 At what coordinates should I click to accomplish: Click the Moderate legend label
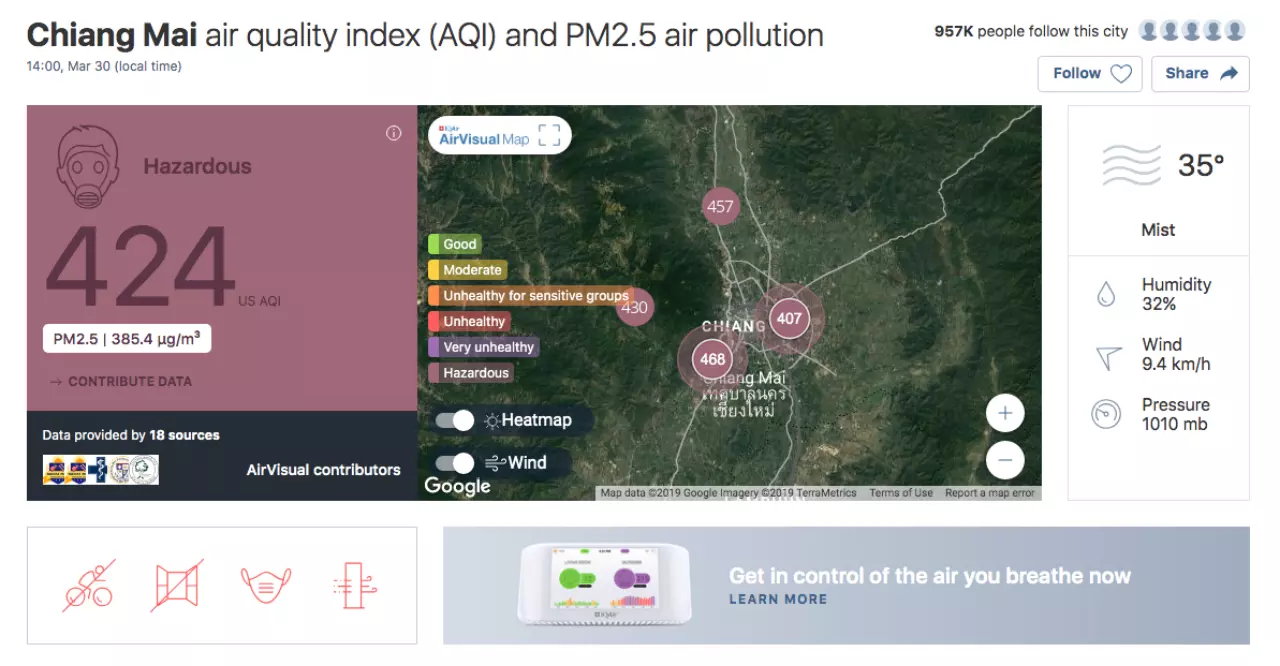[x=467, y=270]
